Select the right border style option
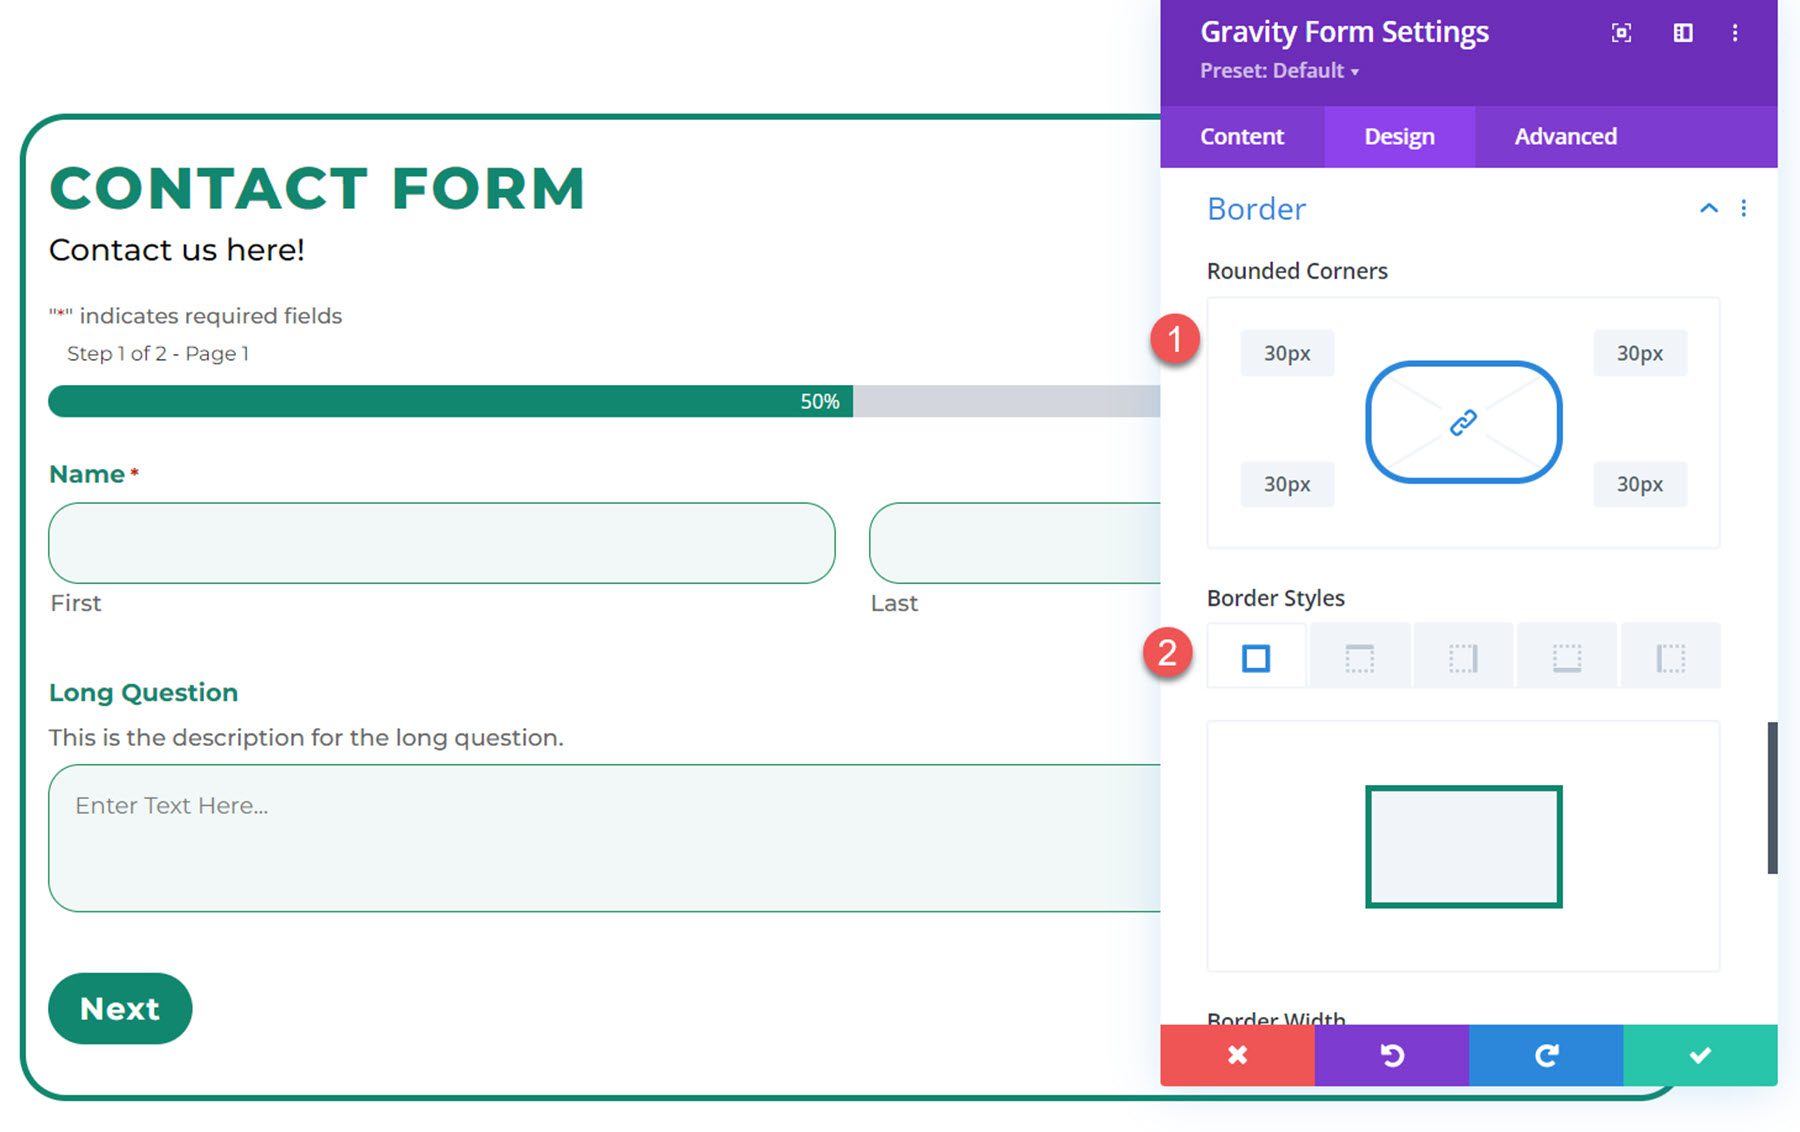The height and width of the screenshot is (1132, 1800). 1463,658
